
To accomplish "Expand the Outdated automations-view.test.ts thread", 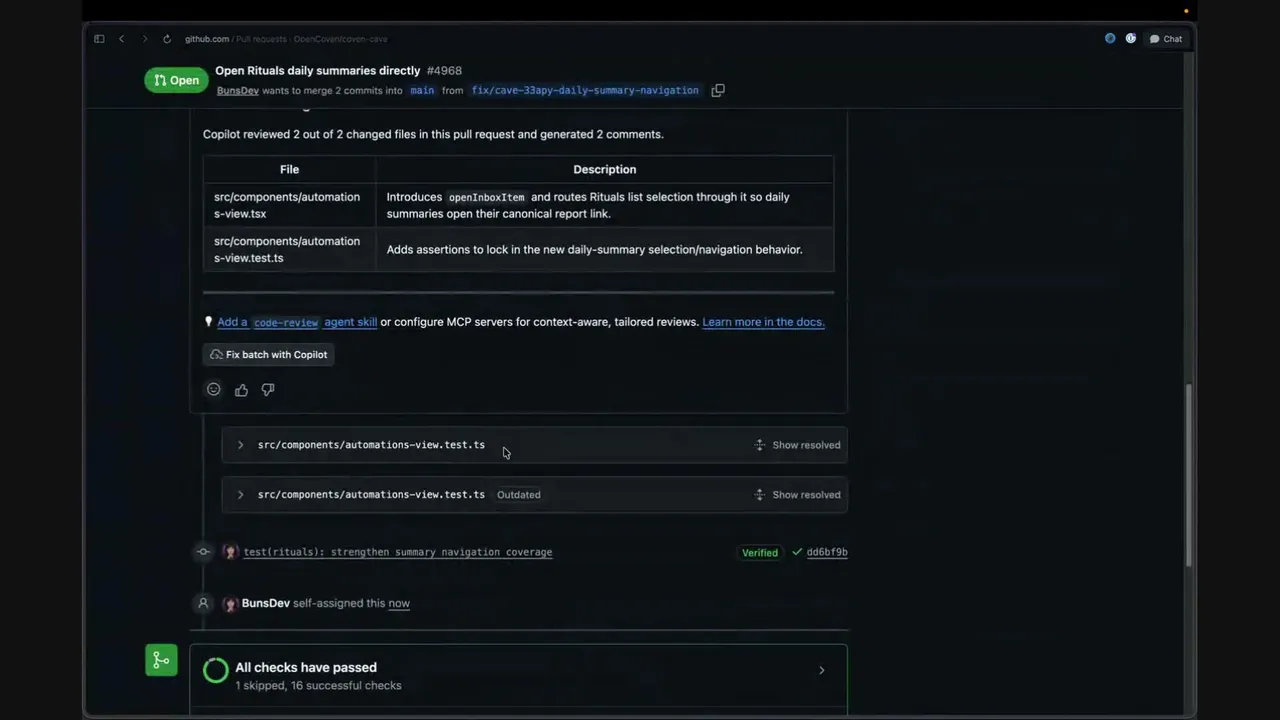I will (x=240, y=494).
